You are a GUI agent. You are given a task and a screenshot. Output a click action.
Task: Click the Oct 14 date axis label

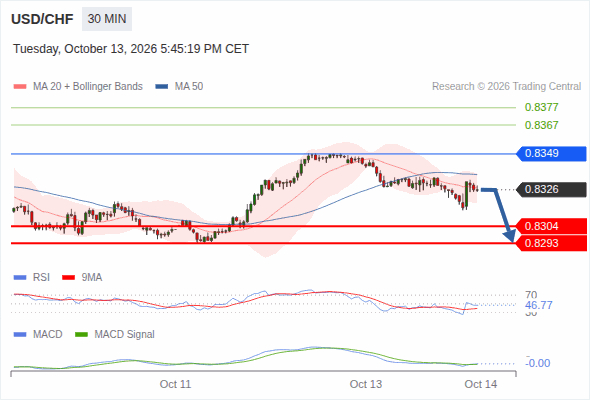pyautogui.click(x=481, y=384)
